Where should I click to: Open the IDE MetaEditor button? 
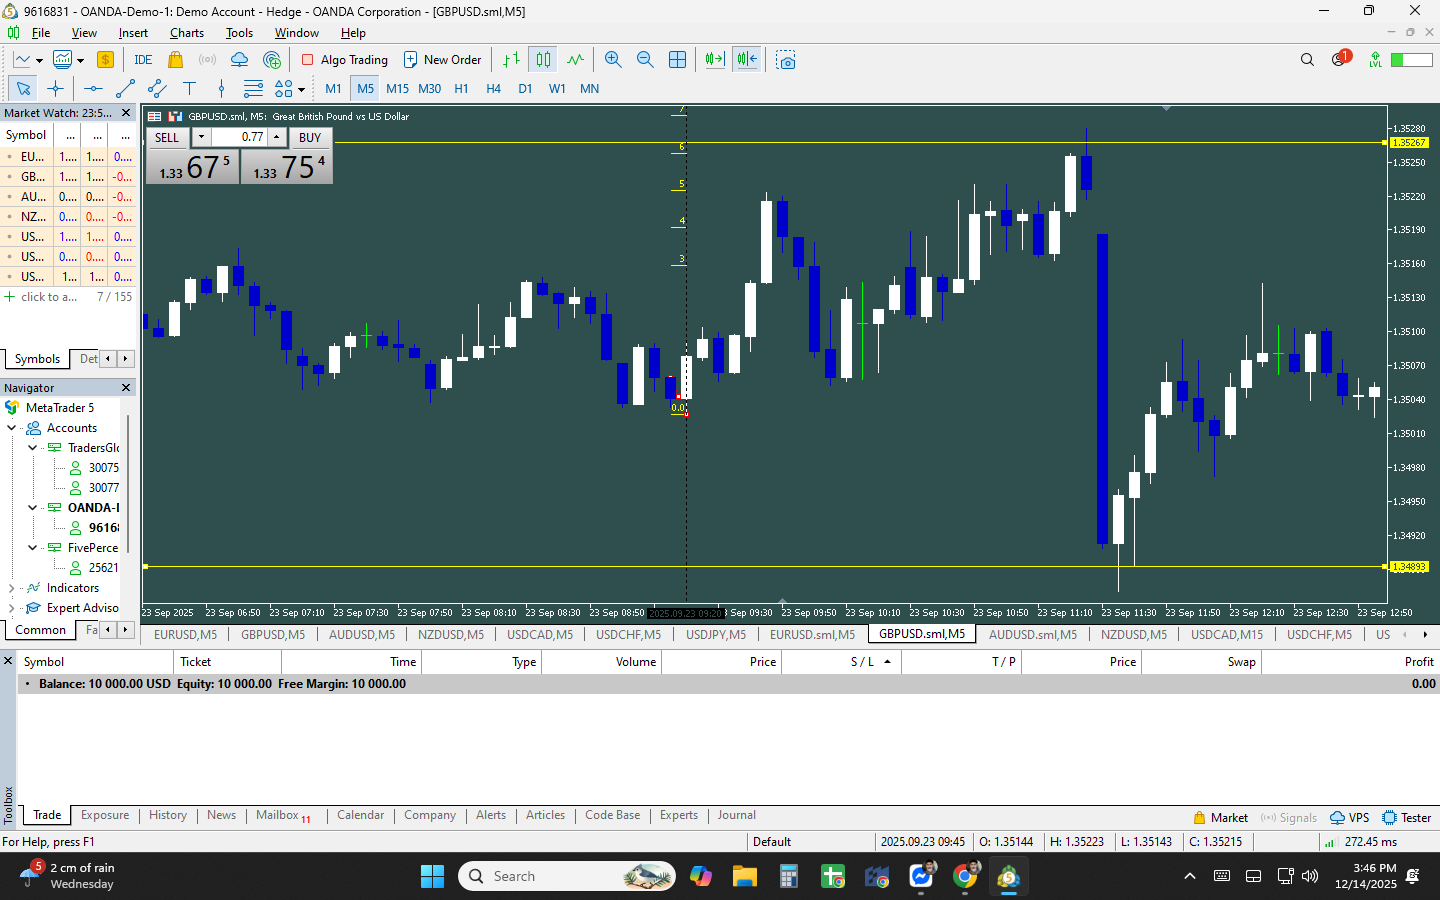(x=143, y=60)
